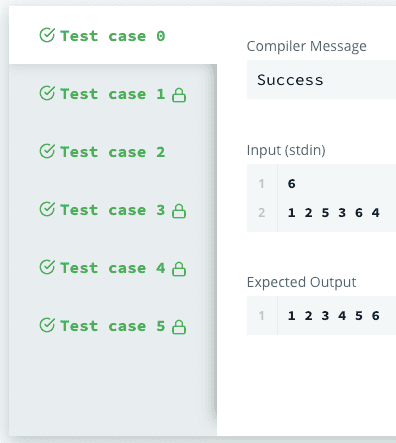
Task: Open the Test case 1 tab
Action: click(x=113, y=94)
